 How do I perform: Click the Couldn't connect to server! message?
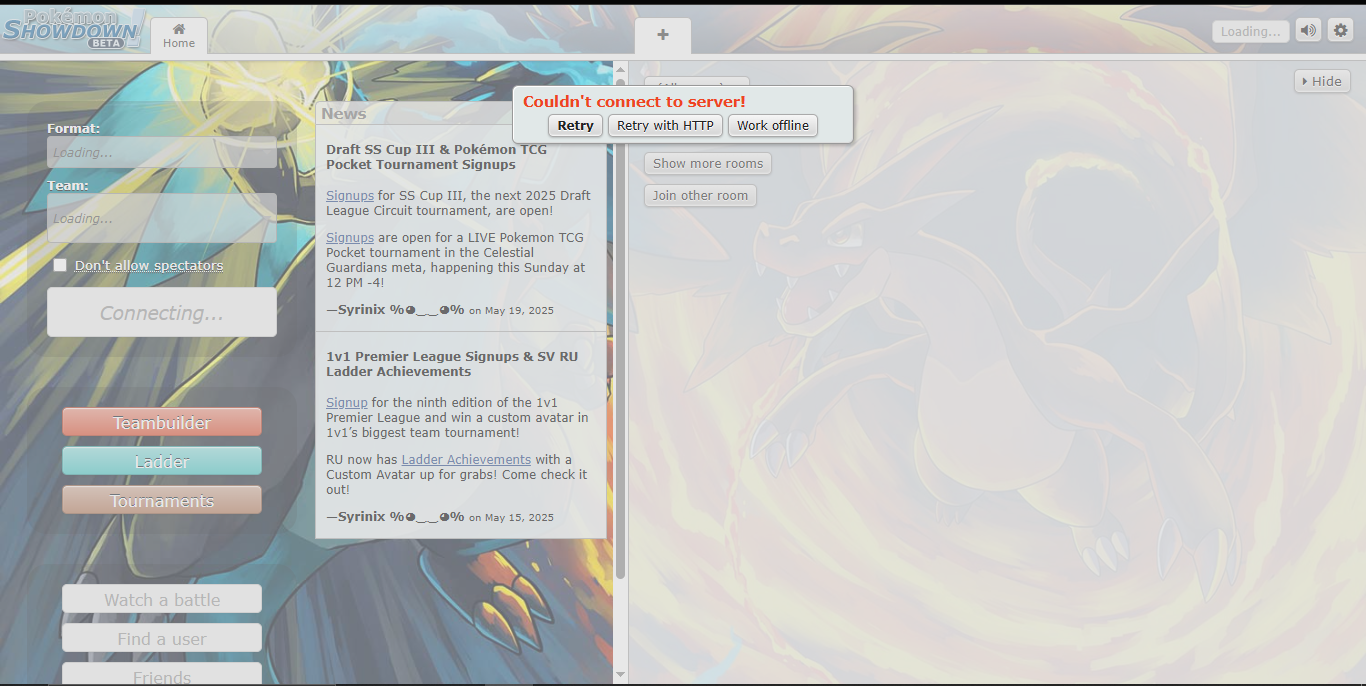tap(634, 101)
